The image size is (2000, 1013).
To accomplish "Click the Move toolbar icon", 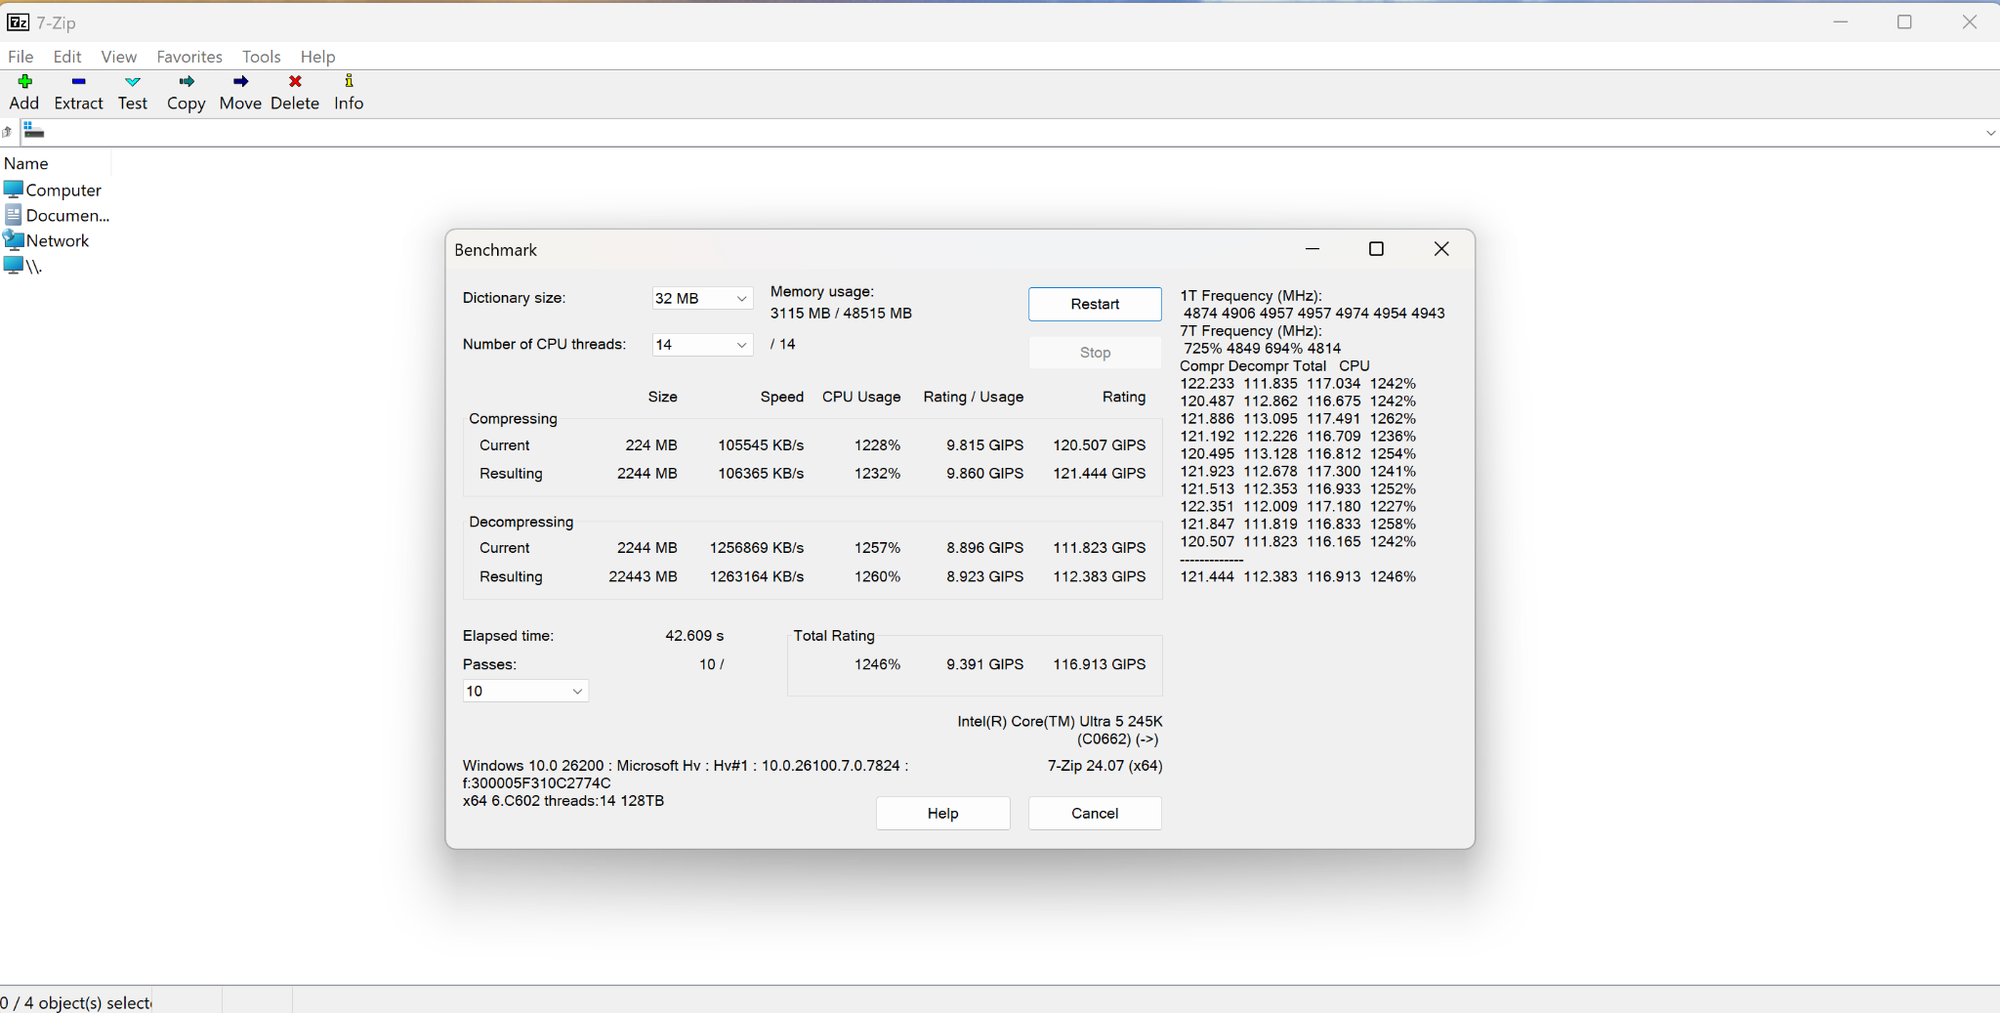I will point(240,82).
